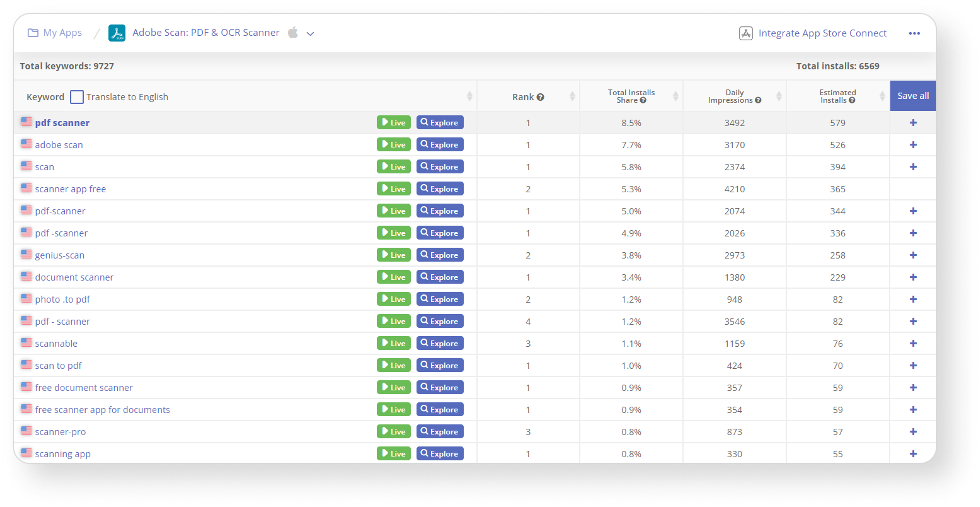Screen dimensions: 980x507
Task: Sort by Total Installs Share arrows
Action: (x=676, y=96)
